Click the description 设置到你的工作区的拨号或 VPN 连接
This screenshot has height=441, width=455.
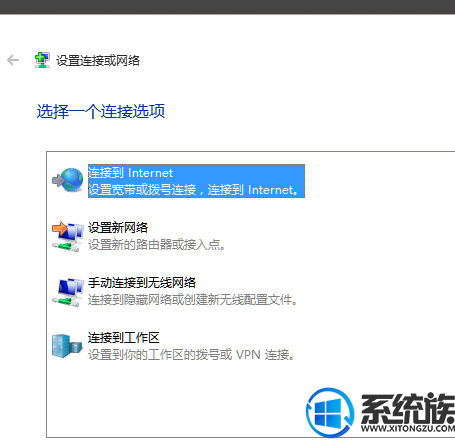(x=191, y=354)
